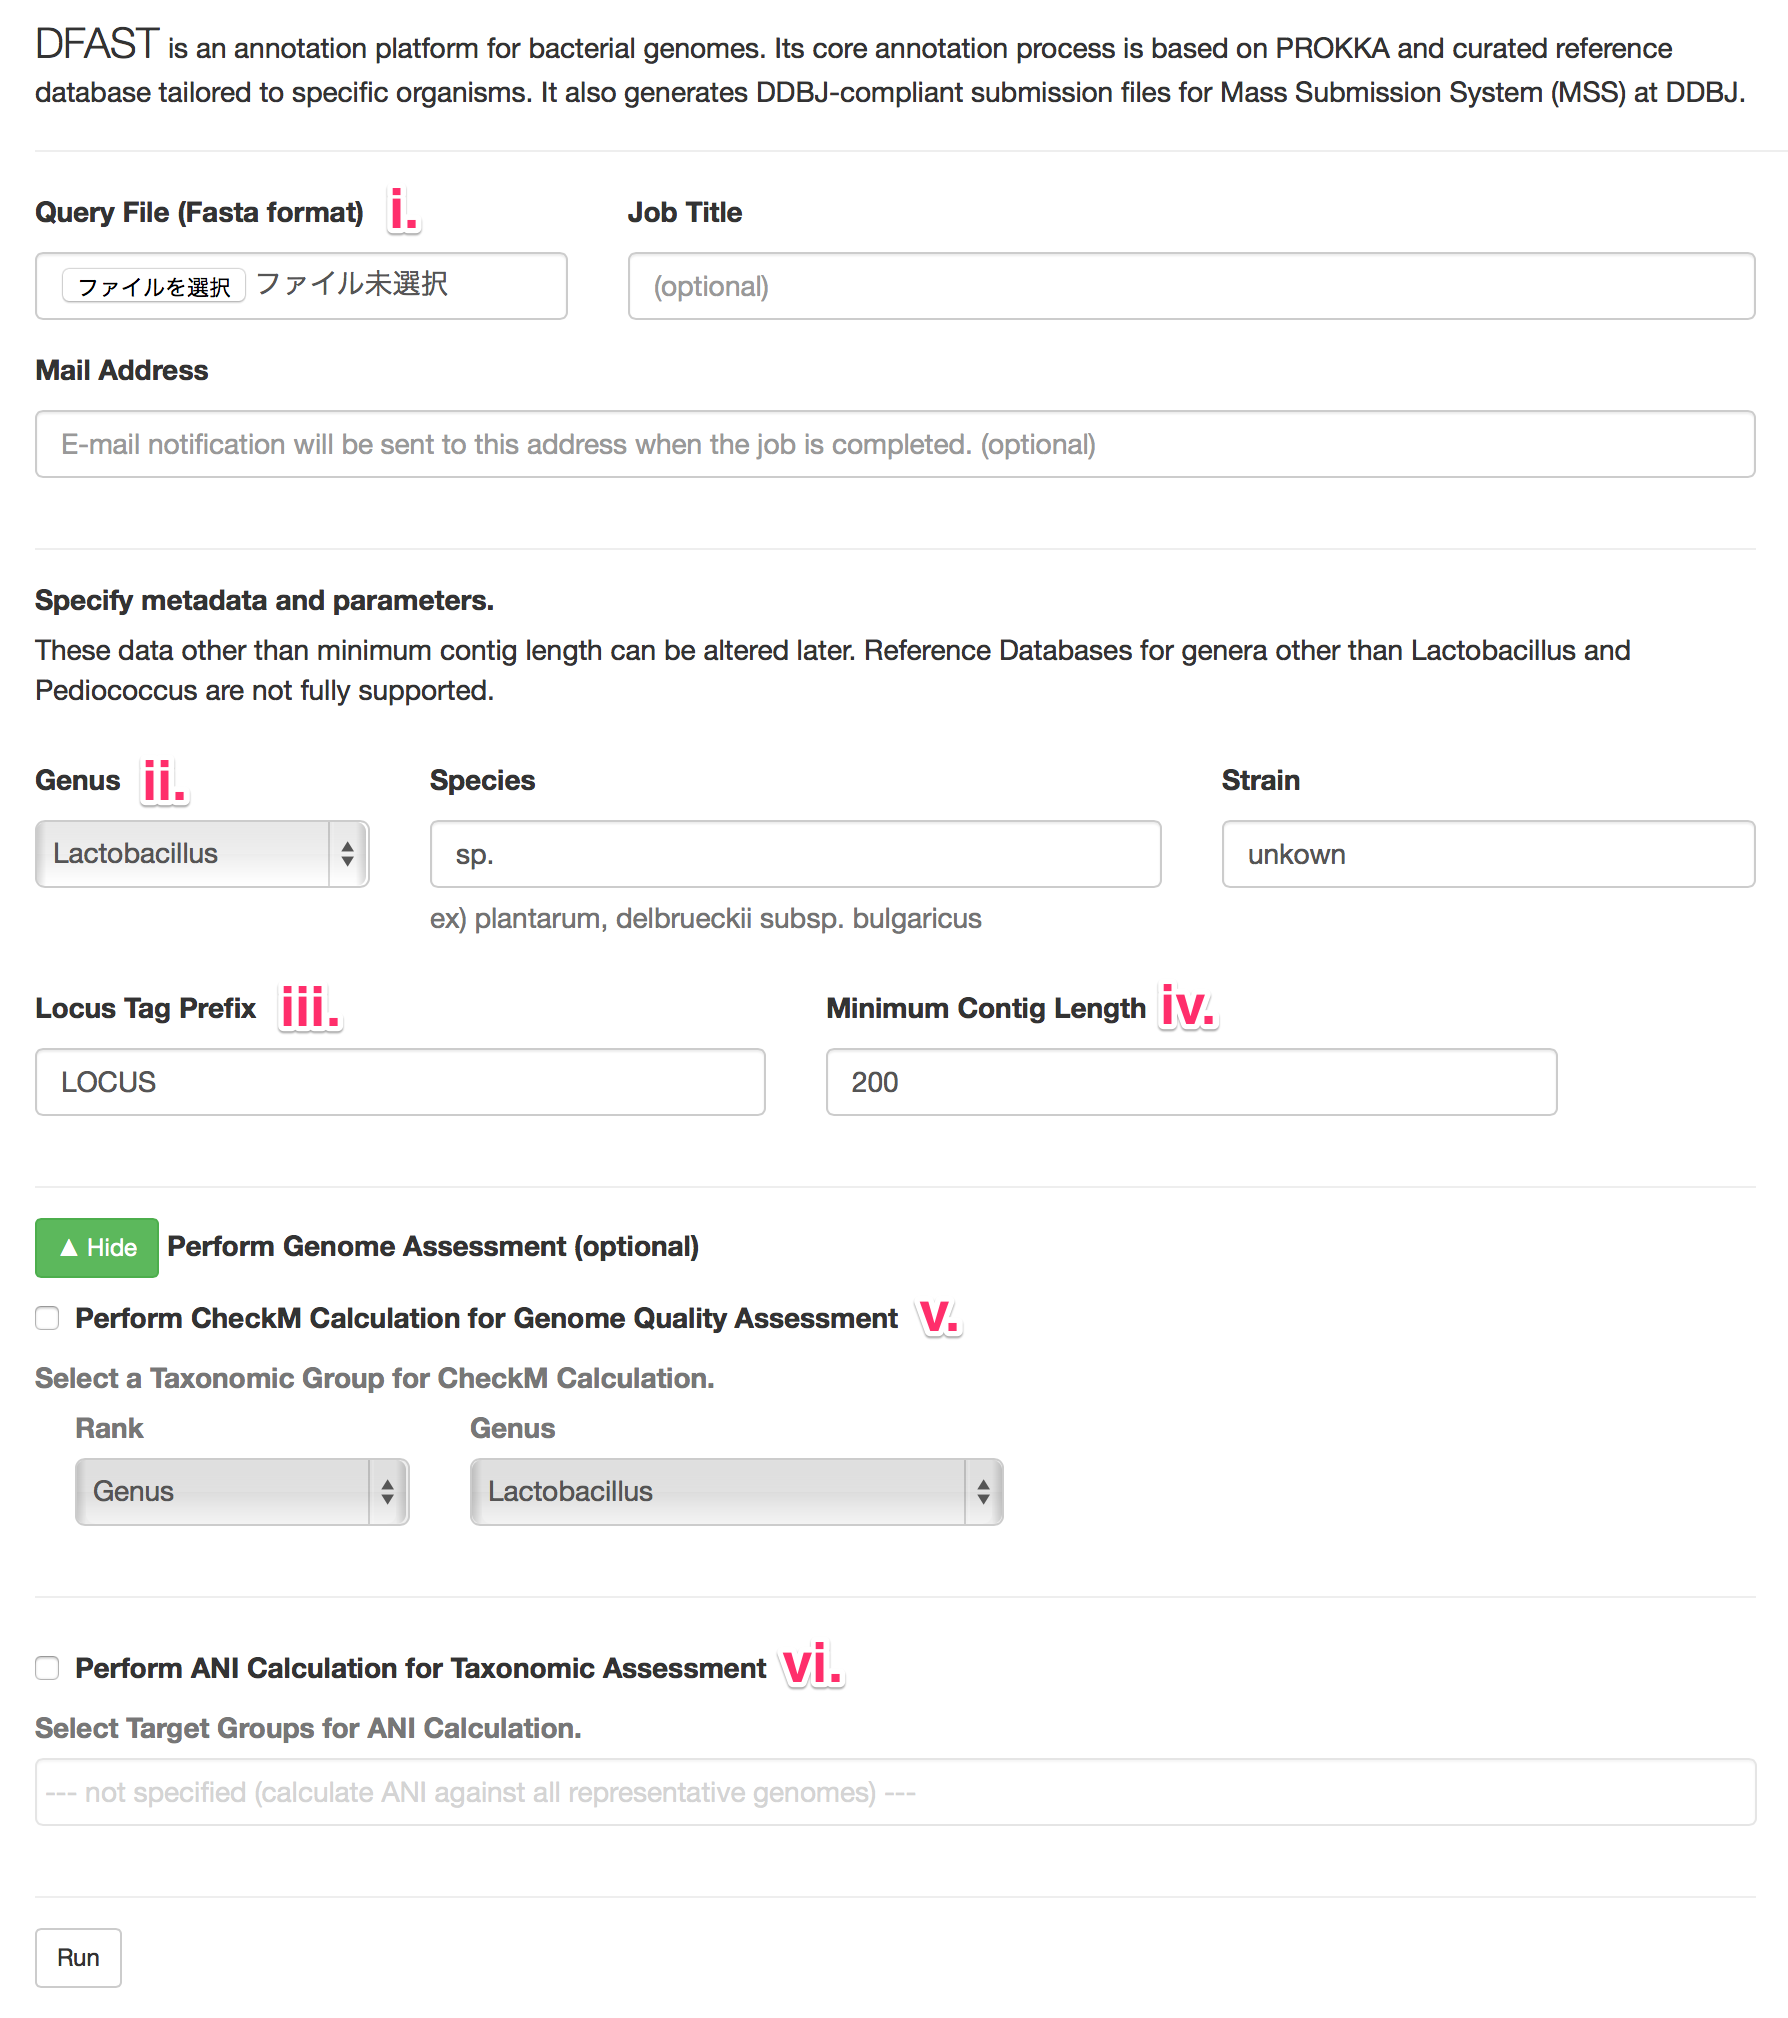This screenshot has height=2018, width=1788.
Task: Enable CheckM Calculation for Genome Quality Assessment
Action: 47,1318
